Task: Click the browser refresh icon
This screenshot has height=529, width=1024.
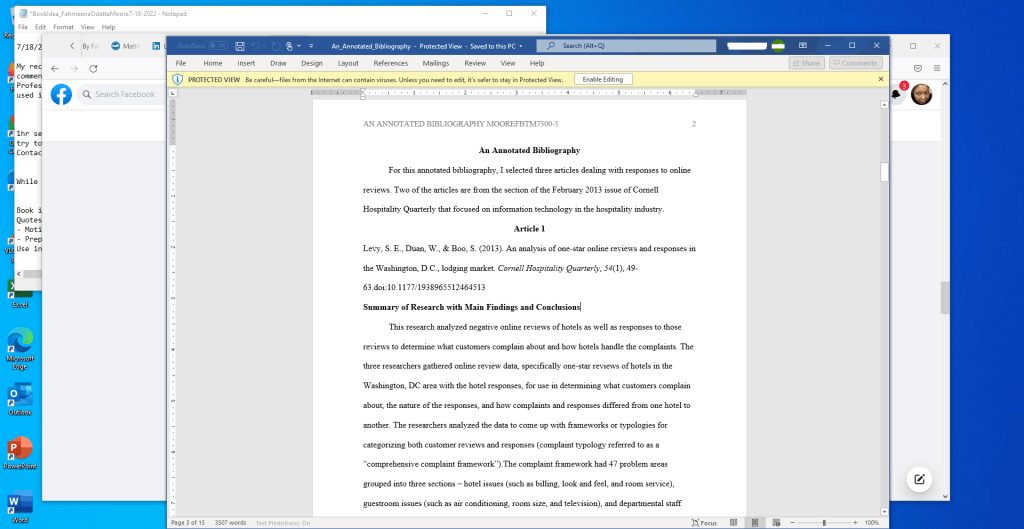Action: tap(93, 68)
